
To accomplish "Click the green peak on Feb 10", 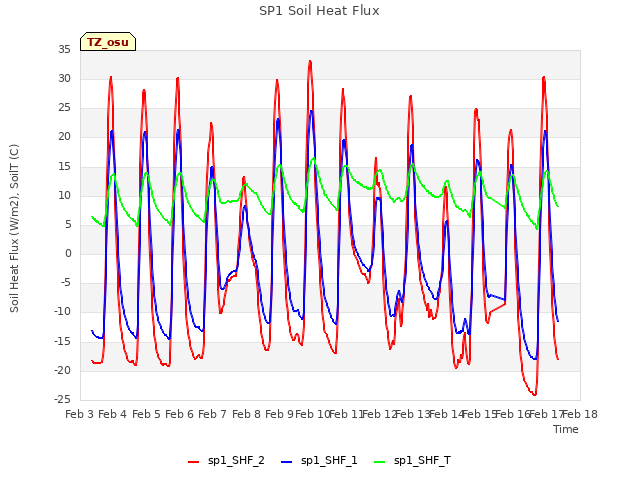I will point(314,158).
